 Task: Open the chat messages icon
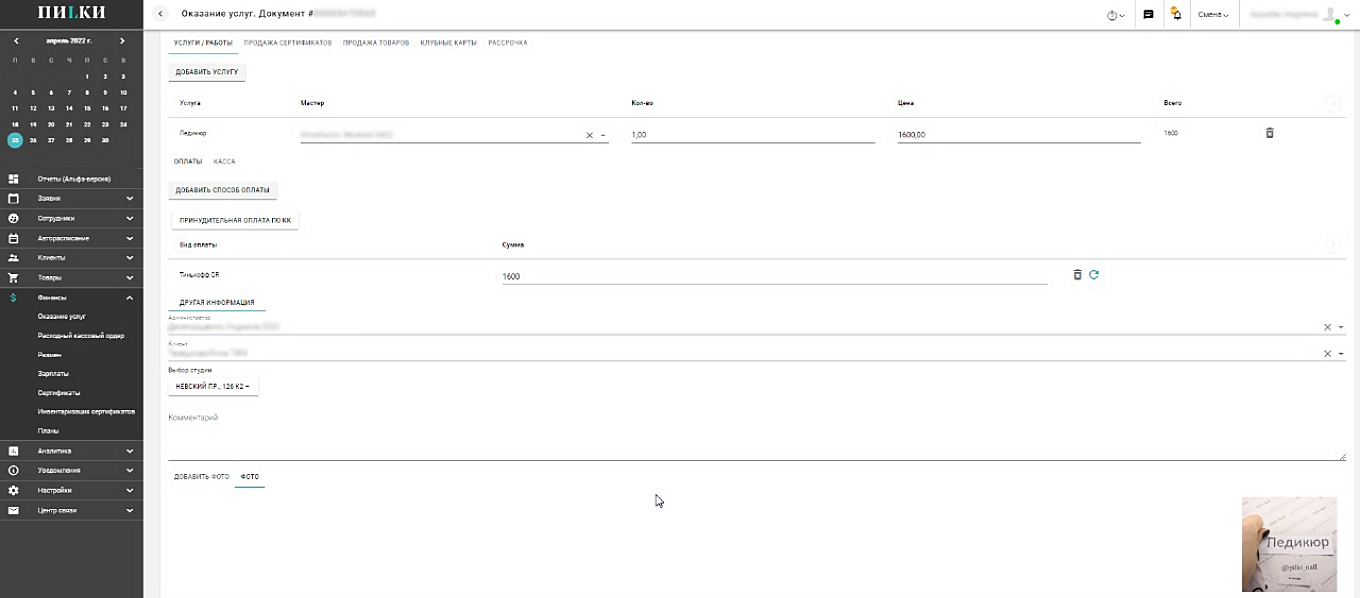[x=1148, y=14]
